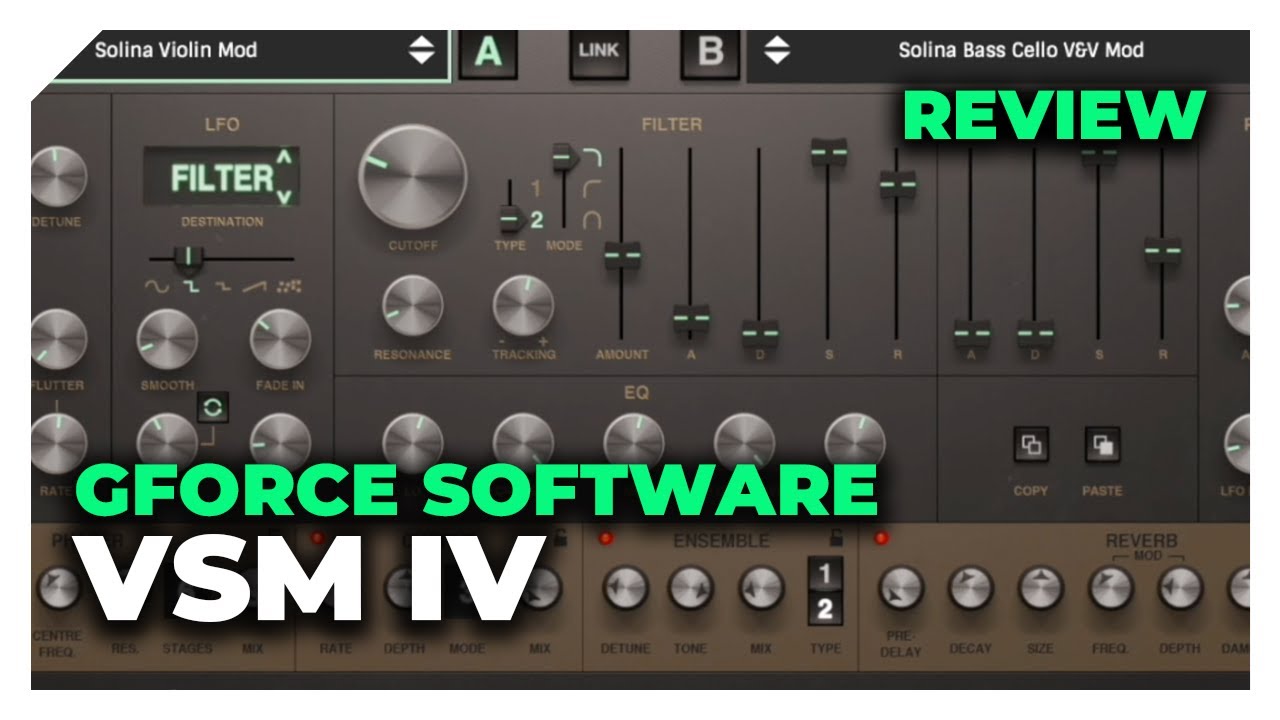Click the DETUNE knob at left edge
Viewport: 1280px width, 720px height.
click(59, 175)
